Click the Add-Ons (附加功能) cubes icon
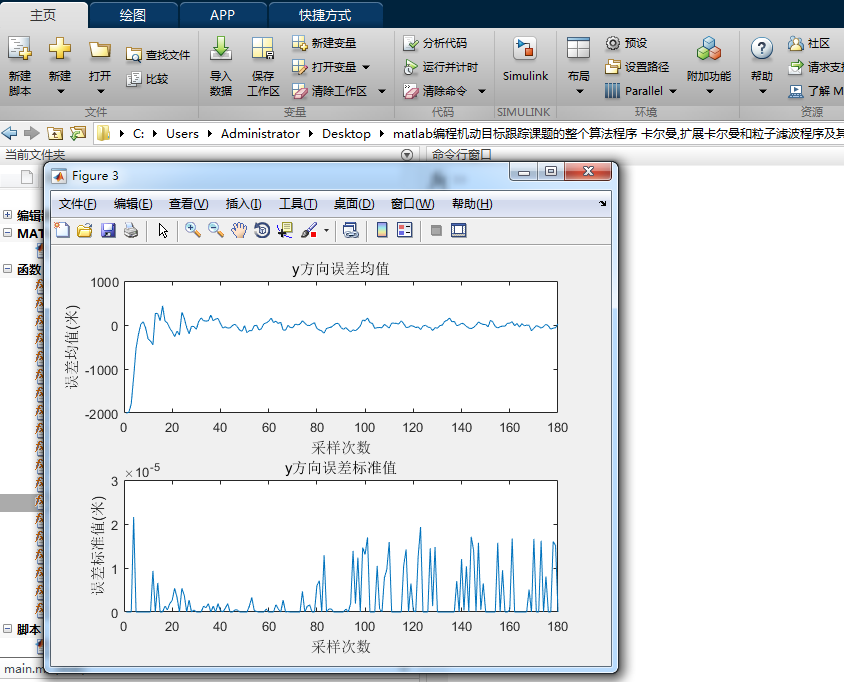Viewport: 844px width, 682px height. click(709, 48)
